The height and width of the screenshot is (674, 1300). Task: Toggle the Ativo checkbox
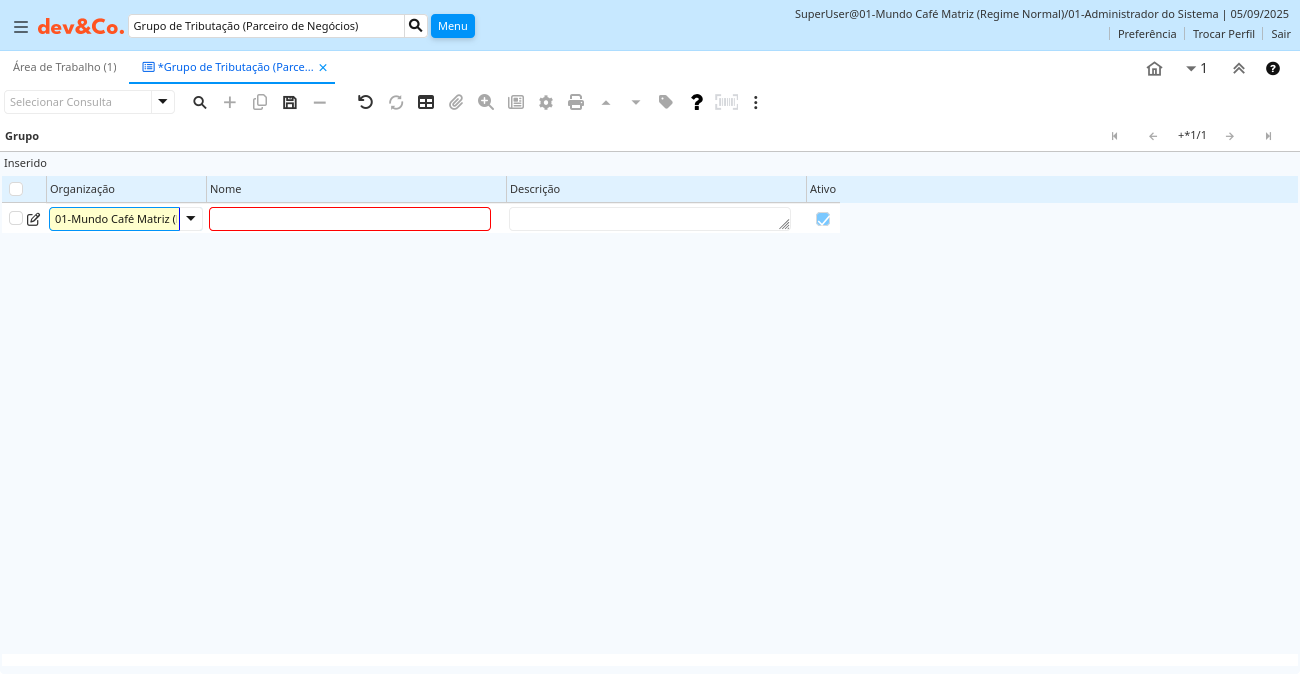click(x=823, y=219)
